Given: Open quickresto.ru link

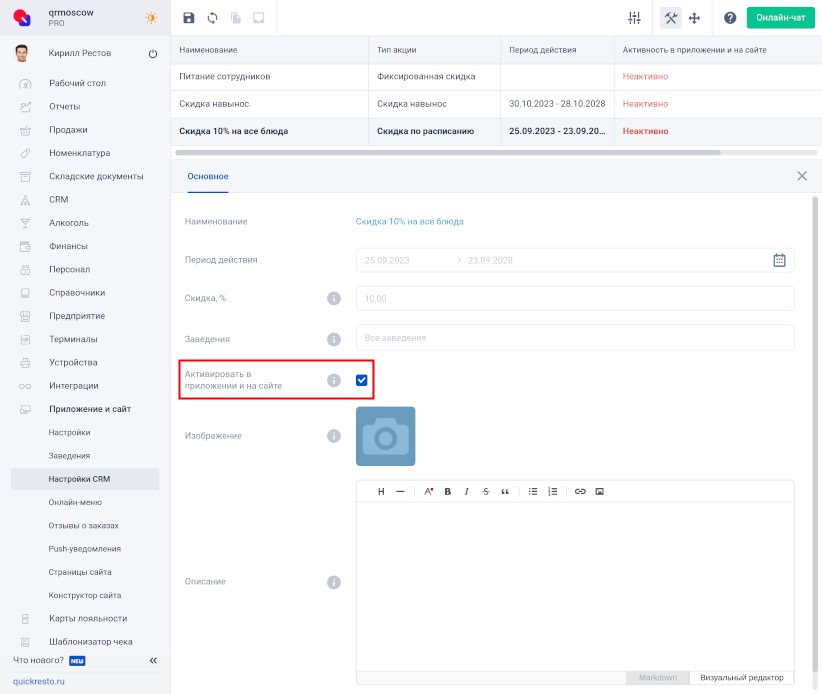Looking at the screenshot, I should pos(39,681).
